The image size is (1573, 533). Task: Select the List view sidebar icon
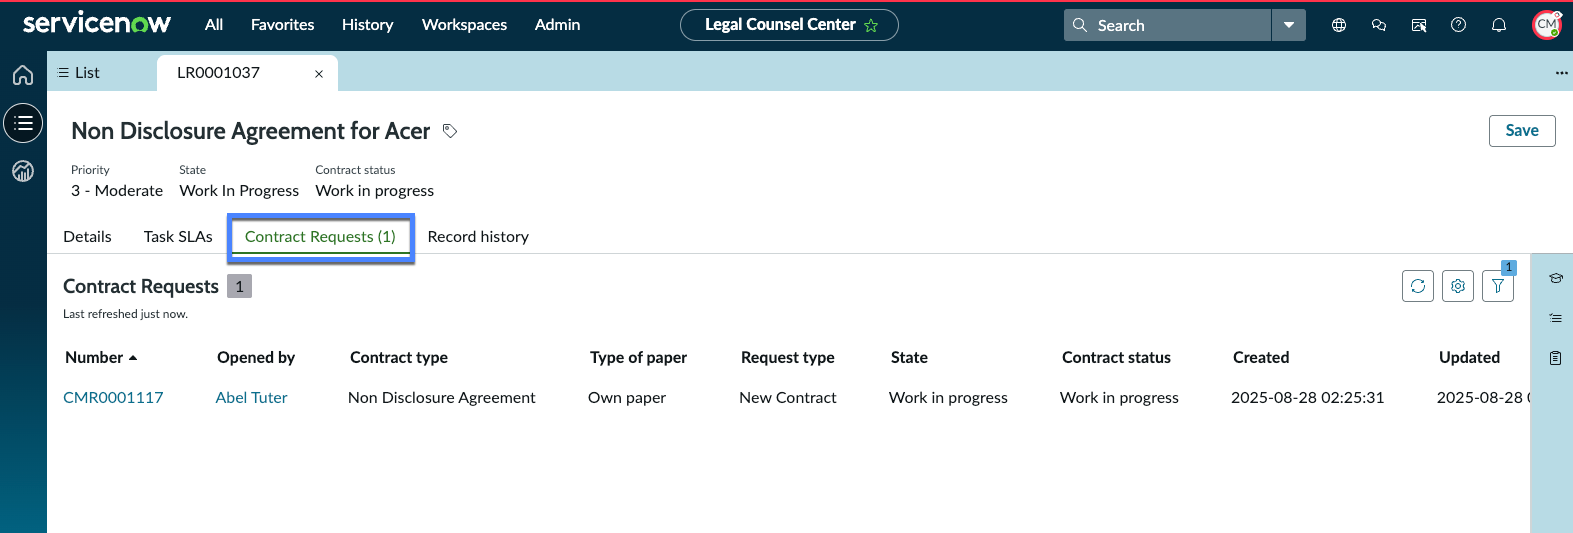23,123
